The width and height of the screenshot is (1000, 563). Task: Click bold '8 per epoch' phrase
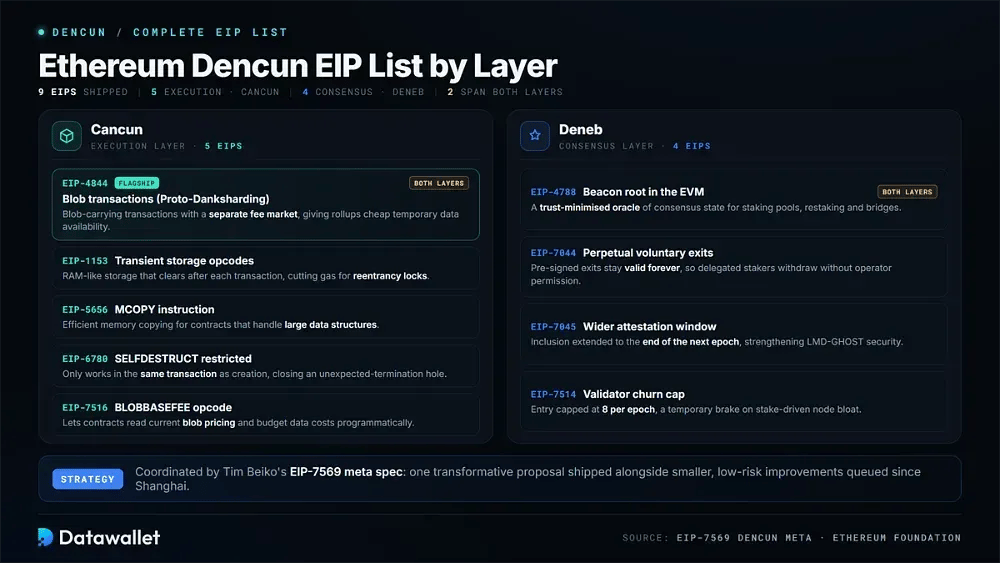(628, 410)
